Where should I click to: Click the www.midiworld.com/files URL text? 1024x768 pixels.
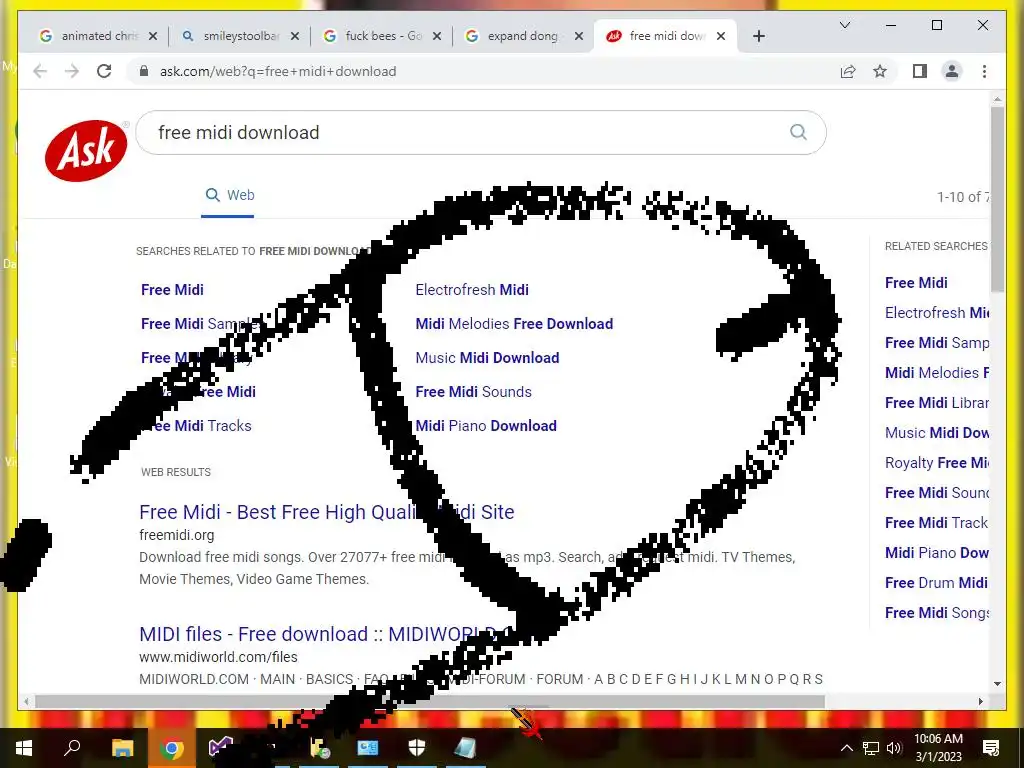click(x=218, y=657)
